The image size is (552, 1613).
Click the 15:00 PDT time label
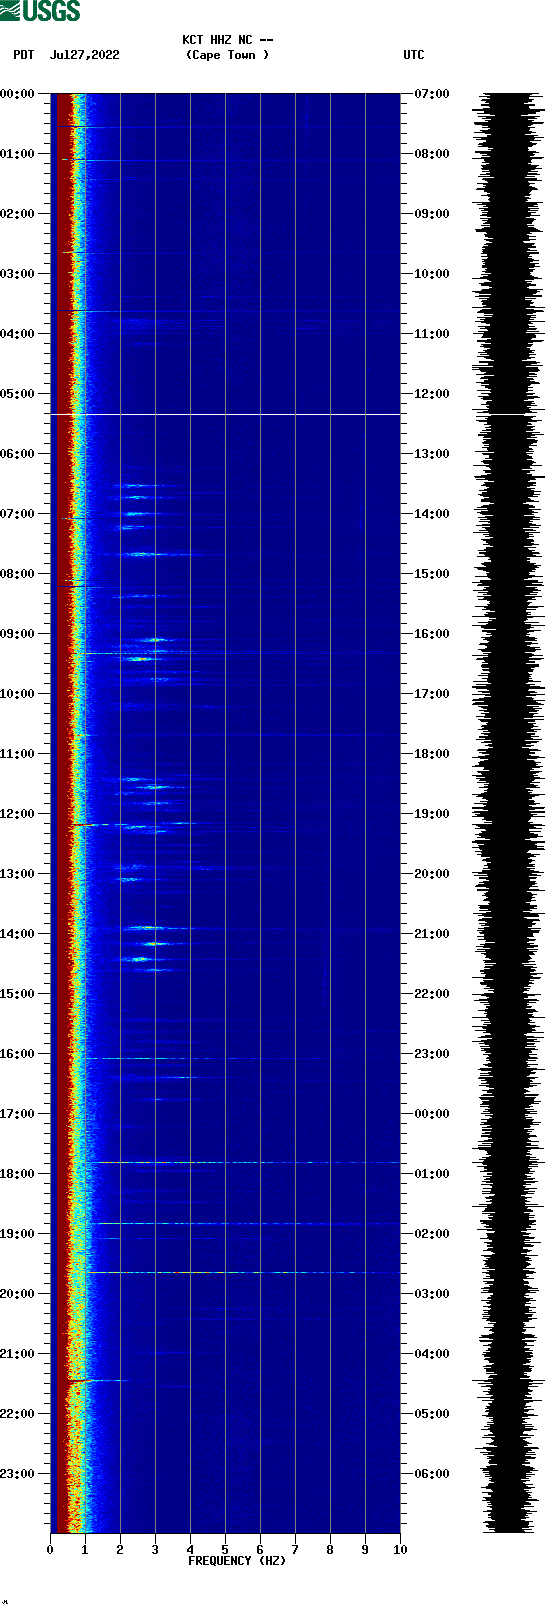18,994
